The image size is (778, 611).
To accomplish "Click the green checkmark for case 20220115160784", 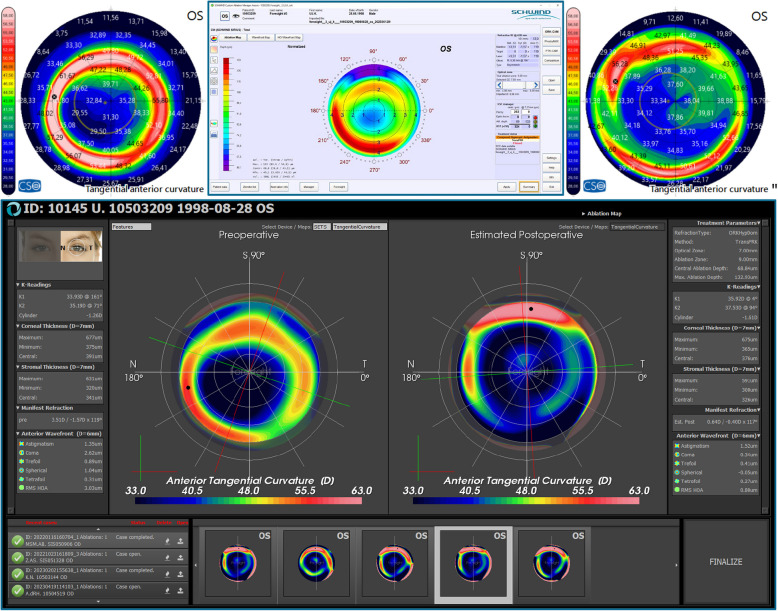I will (18, 541).
